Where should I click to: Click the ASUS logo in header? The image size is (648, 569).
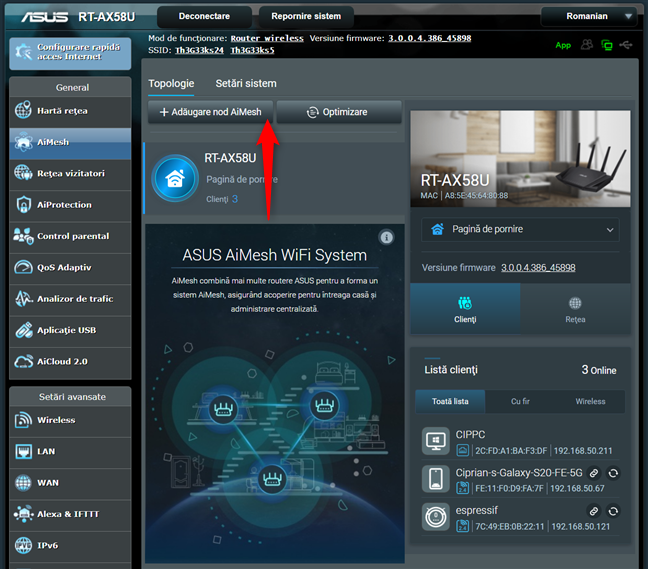pyautogui.click(x=45, y=17)
